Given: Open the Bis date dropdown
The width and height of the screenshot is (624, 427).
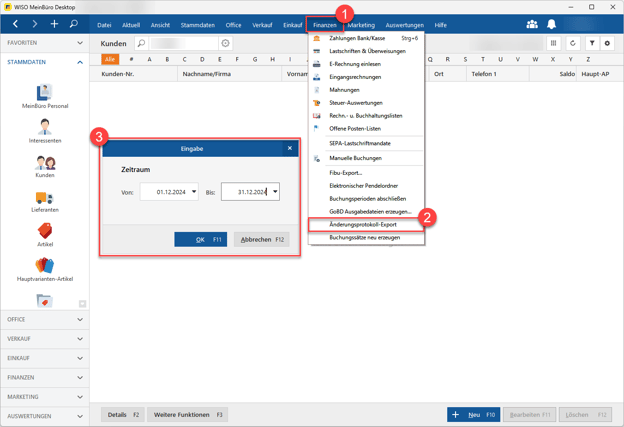Looking at the screenshot, I should coord(275,192).
